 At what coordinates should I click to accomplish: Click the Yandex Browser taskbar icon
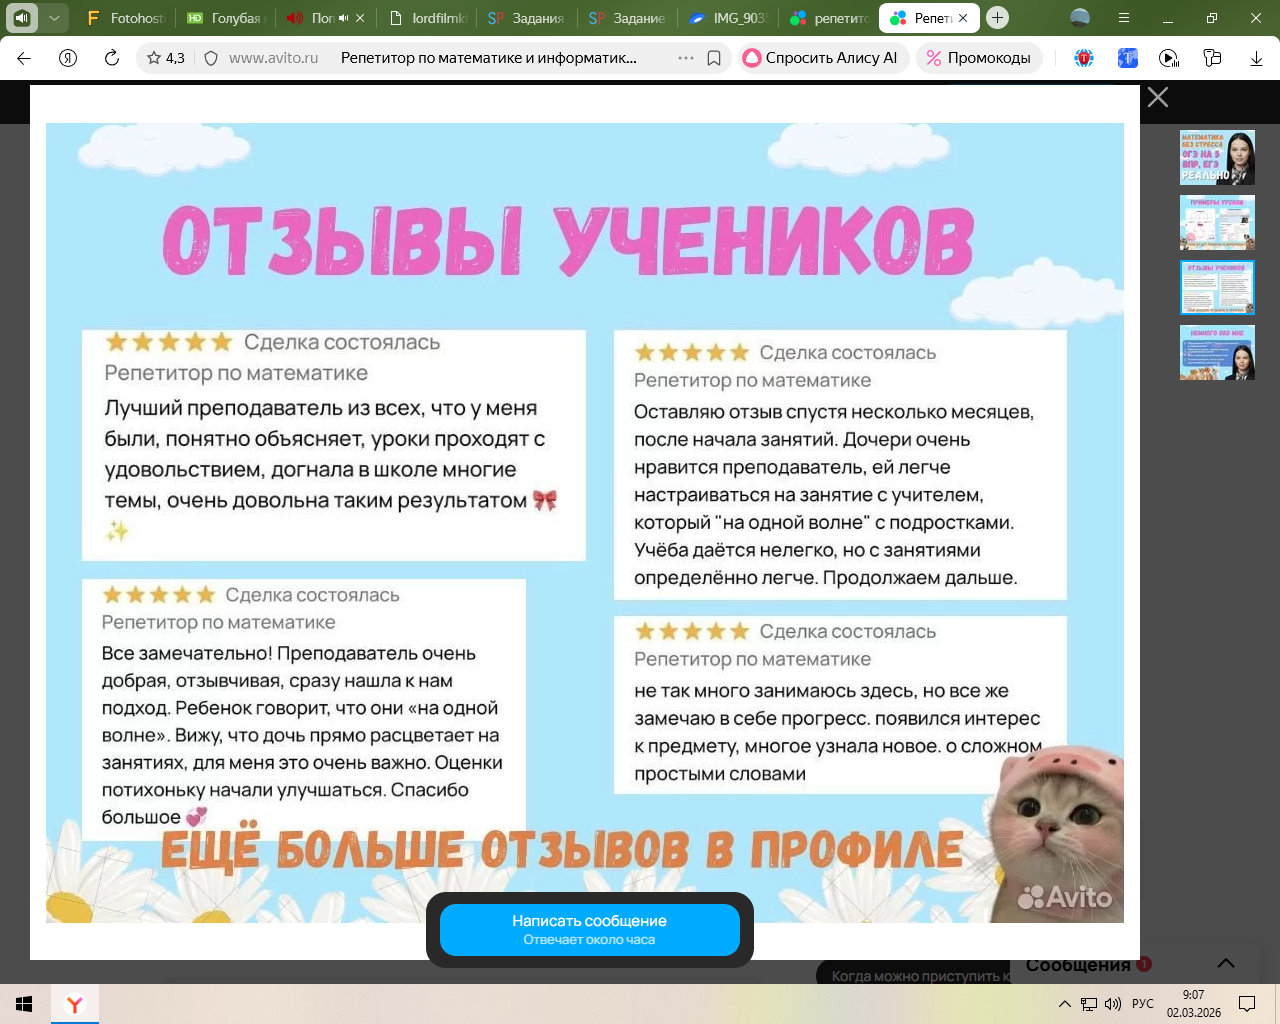[x=74, y=1004]
